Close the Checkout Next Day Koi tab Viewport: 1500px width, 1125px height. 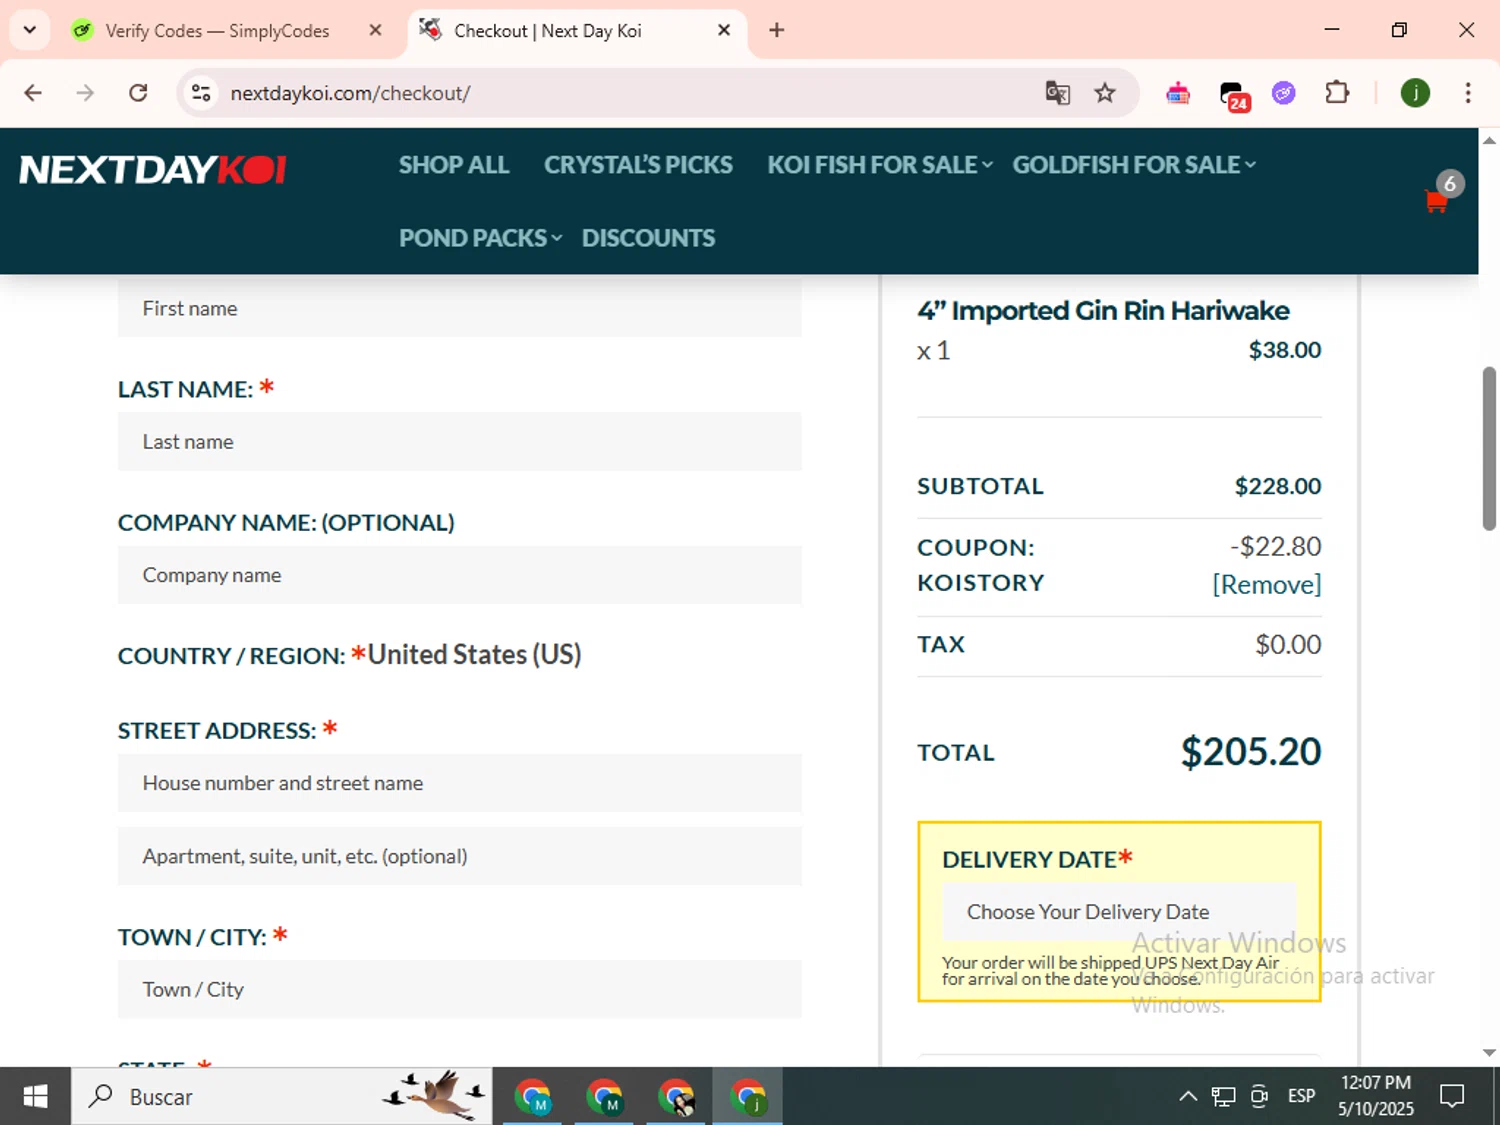(724, 30)
